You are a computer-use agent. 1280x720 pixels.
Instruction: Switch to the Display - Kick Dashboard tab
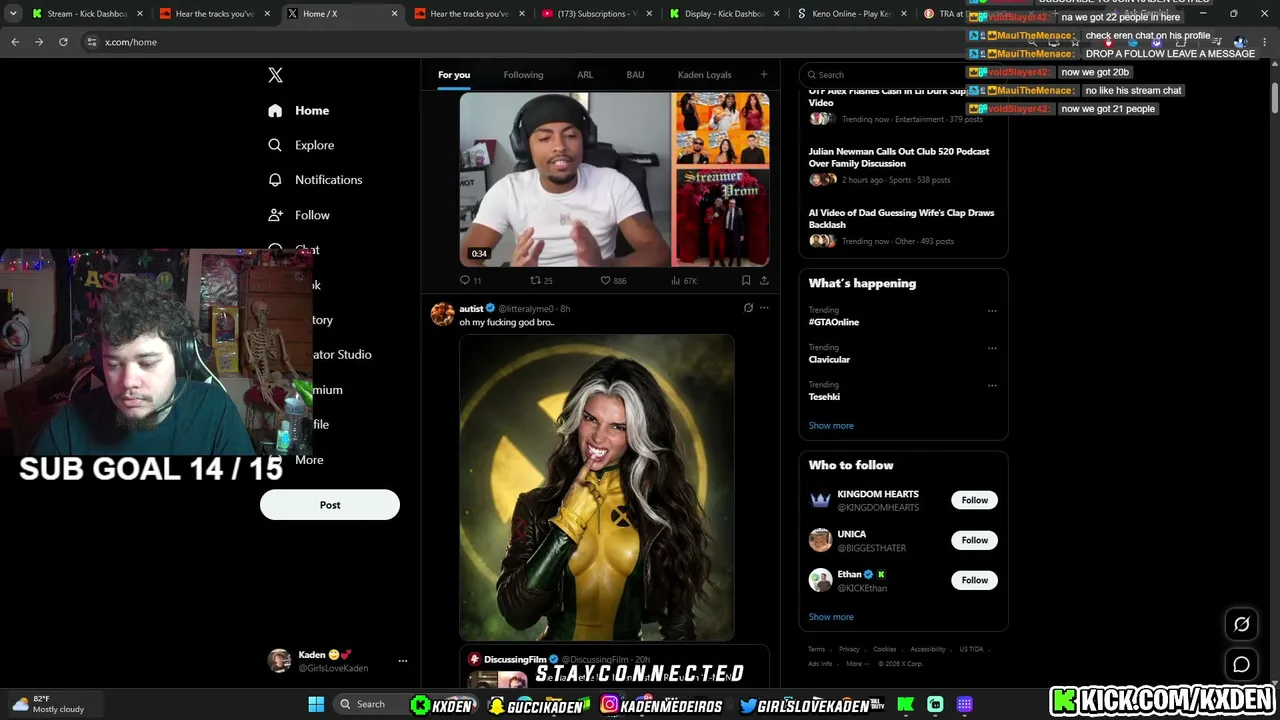[x=724, y=14]
